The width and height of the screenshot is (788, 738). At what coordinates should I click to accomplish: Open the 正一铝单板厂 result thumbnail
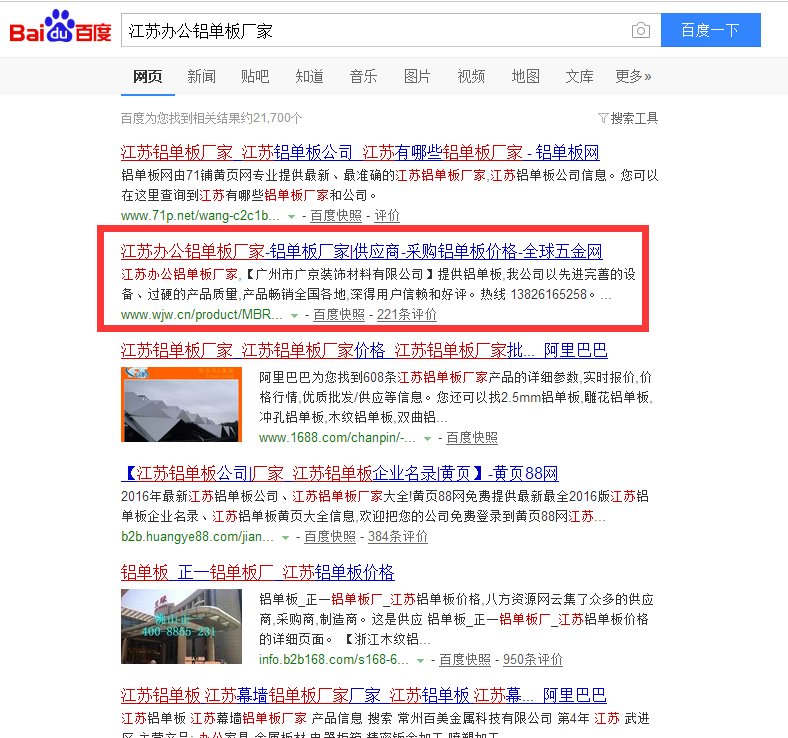click(x=181, y=626)
